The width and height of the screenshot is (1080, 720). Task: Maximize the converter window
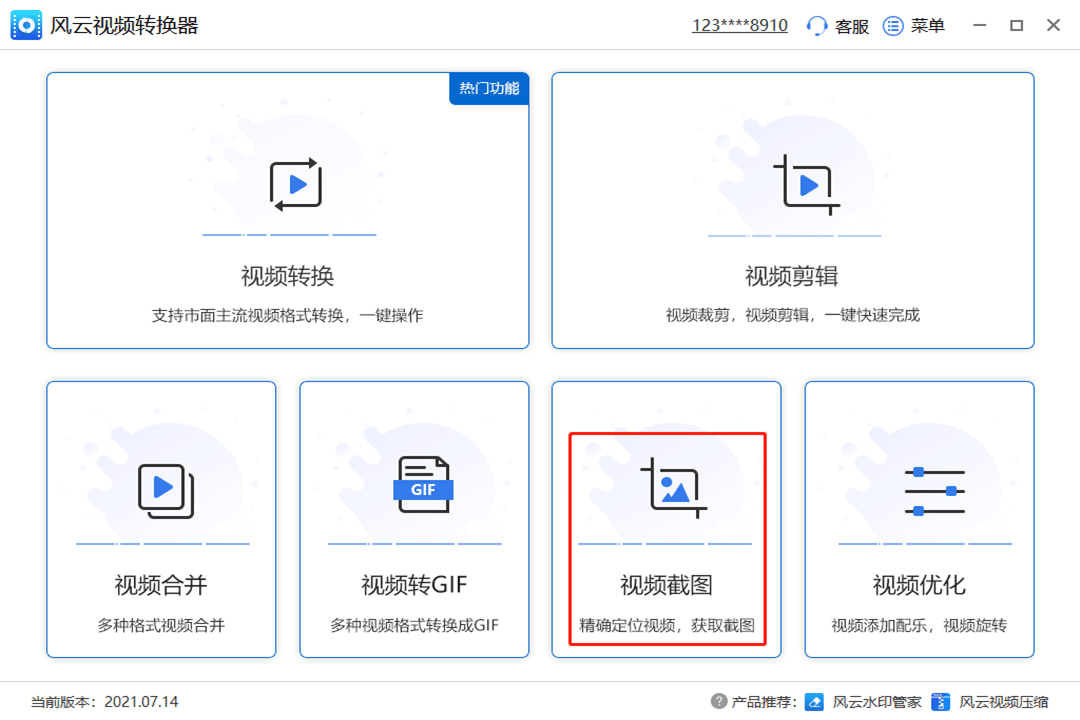1017,25
